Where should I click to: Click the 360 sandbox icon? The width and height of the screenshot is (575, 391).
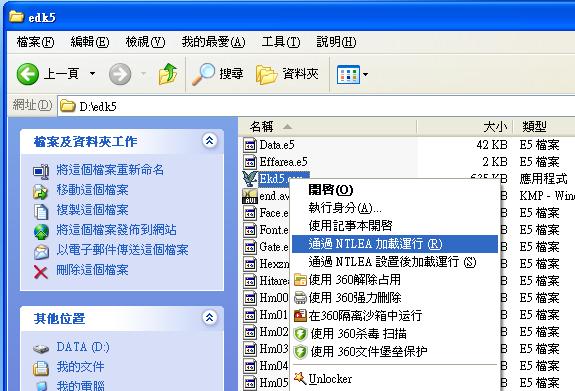300,315
